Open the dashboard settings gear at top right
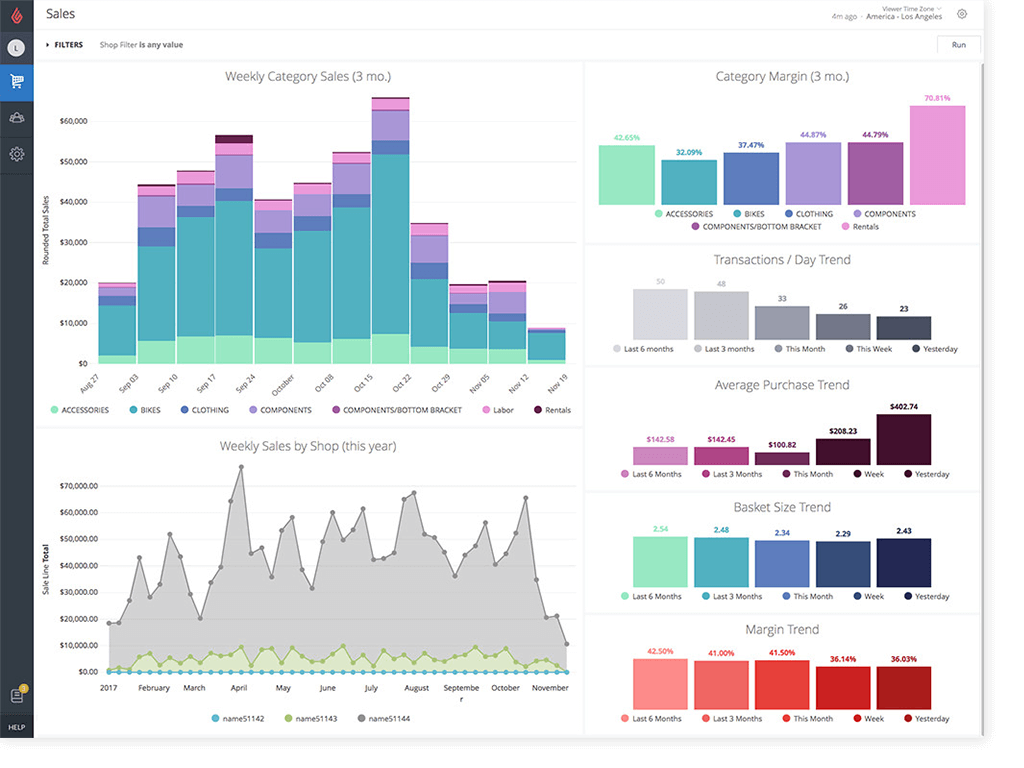The image size is (1024, 768). point(962,14)
